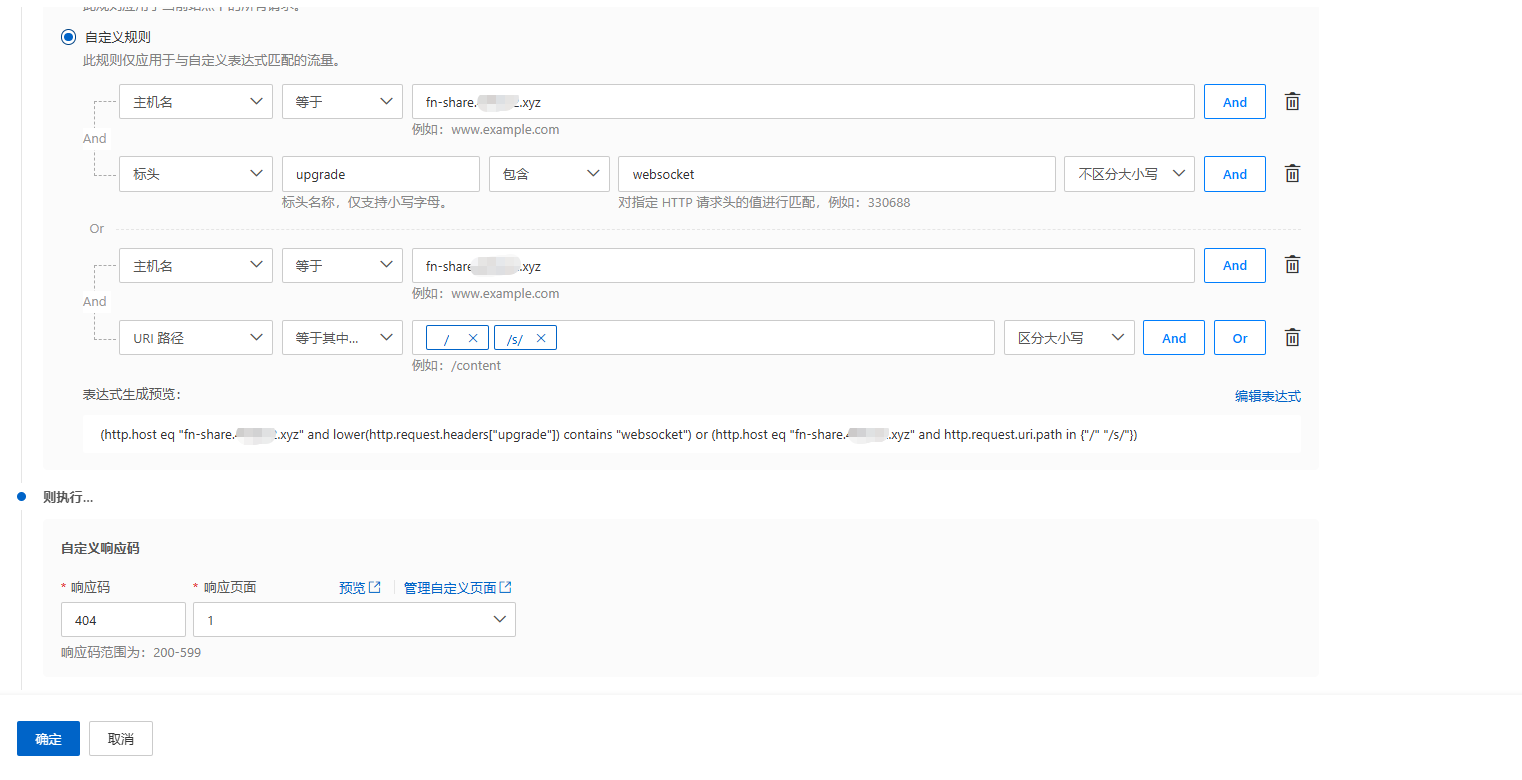Open first 主机名 field type dropdown

196,102
